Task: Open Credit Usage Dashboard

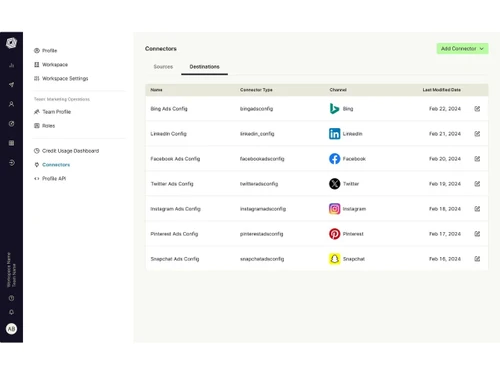Action: click(x=66, y=151)
